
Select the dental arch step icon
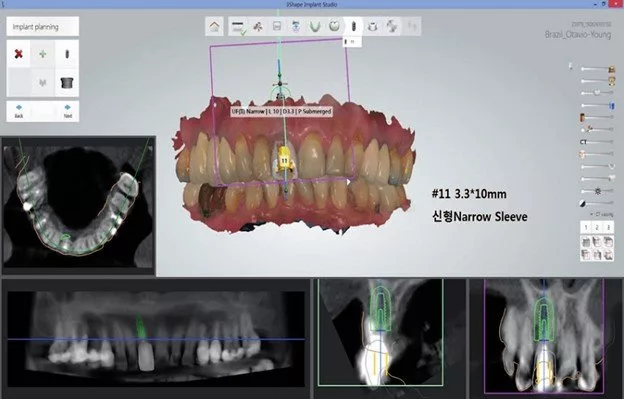pos(315,27)
